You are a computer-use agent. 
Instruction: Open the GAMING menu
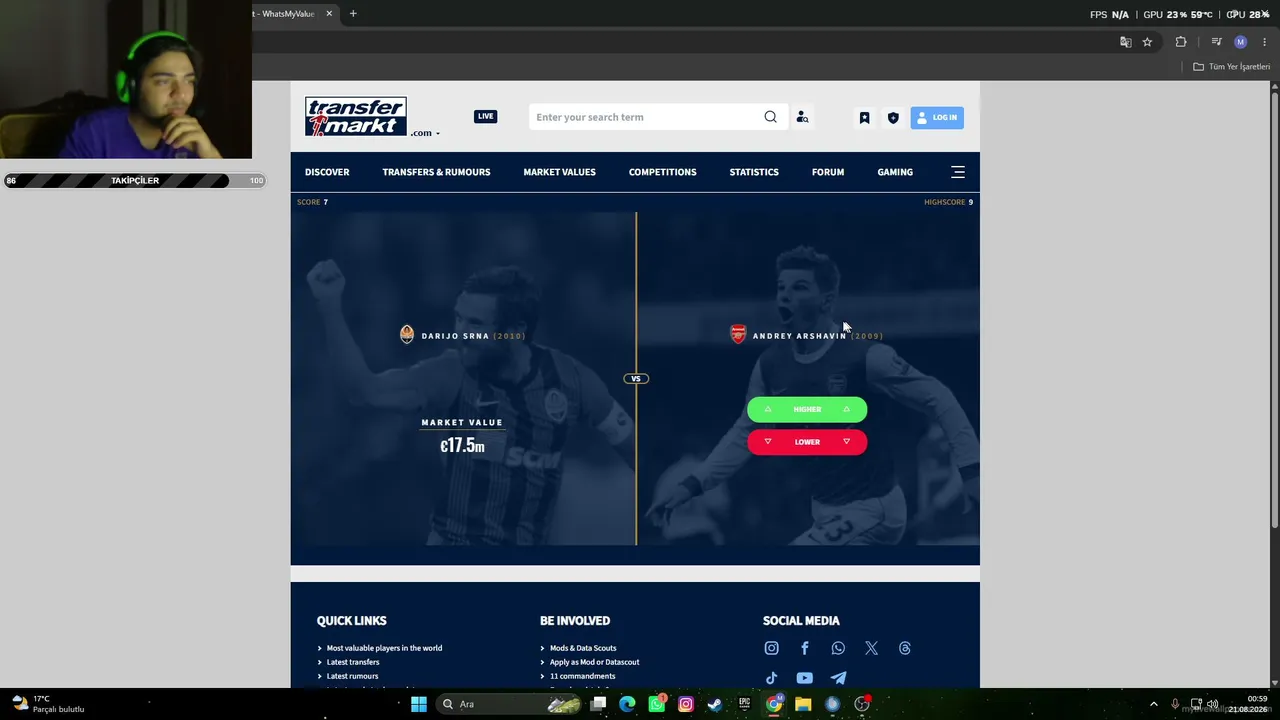[895, 172]
